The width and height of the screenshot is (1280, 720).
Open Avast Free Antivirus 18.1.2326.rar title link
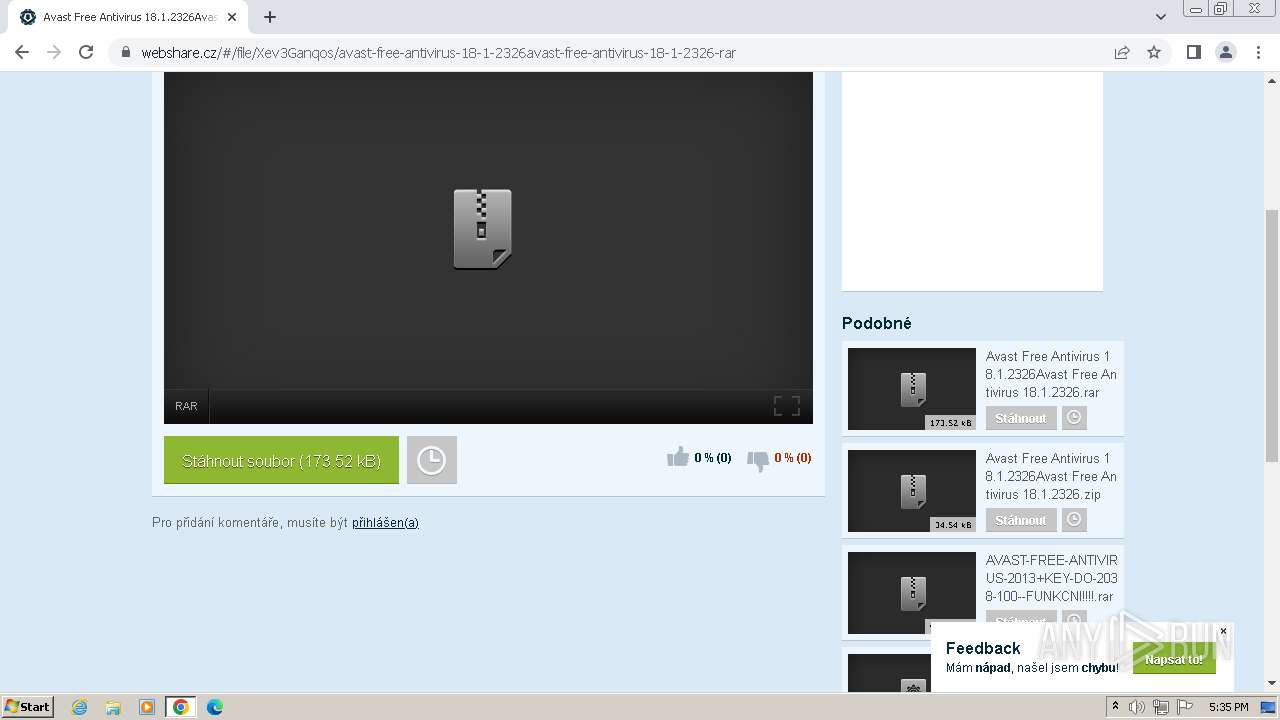click(1051, 374)
